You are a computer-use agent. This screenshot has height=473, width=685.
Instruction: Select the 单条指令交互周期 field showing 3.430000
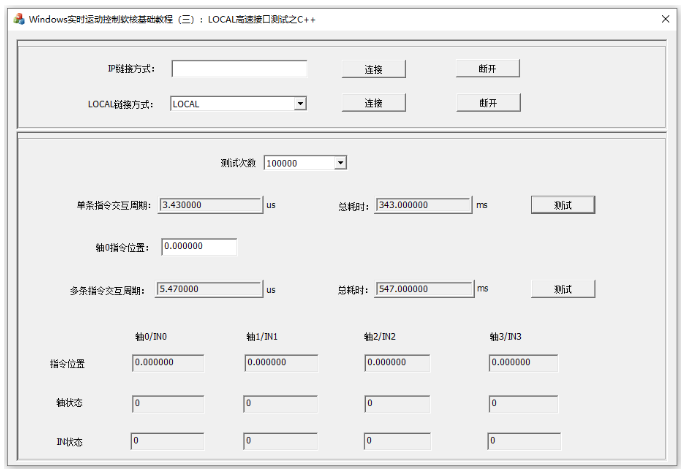tap(211, 205)
